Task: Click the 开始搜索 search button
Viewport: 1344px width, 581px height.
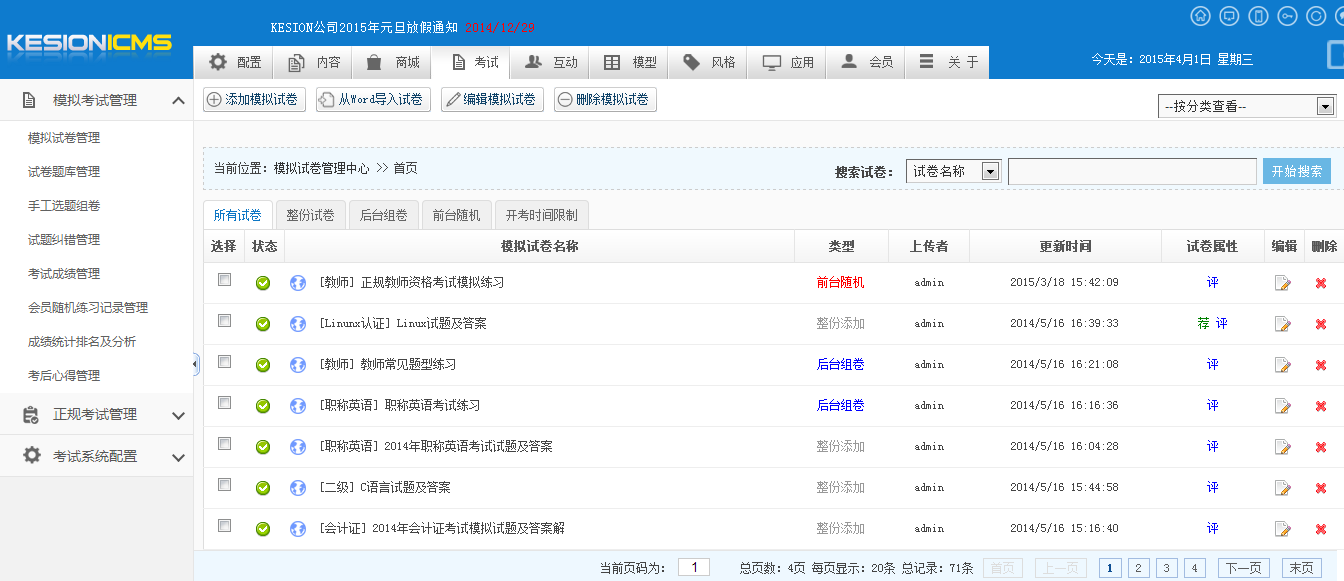Action: click(x=1298, y=170)
